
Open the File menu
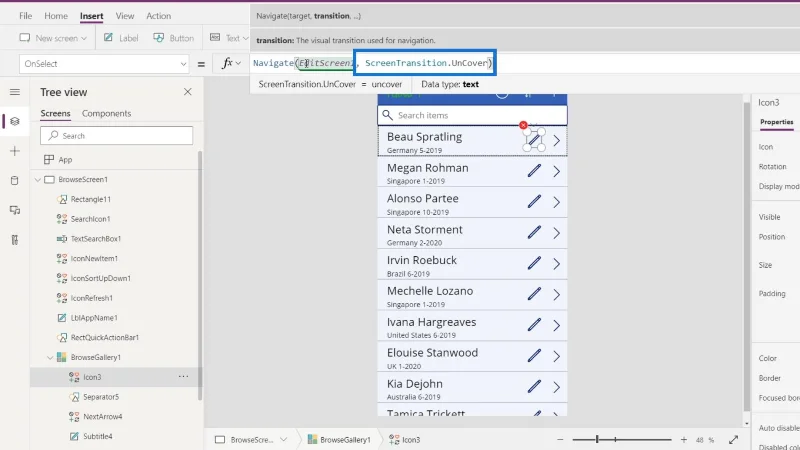coord(26,16)
